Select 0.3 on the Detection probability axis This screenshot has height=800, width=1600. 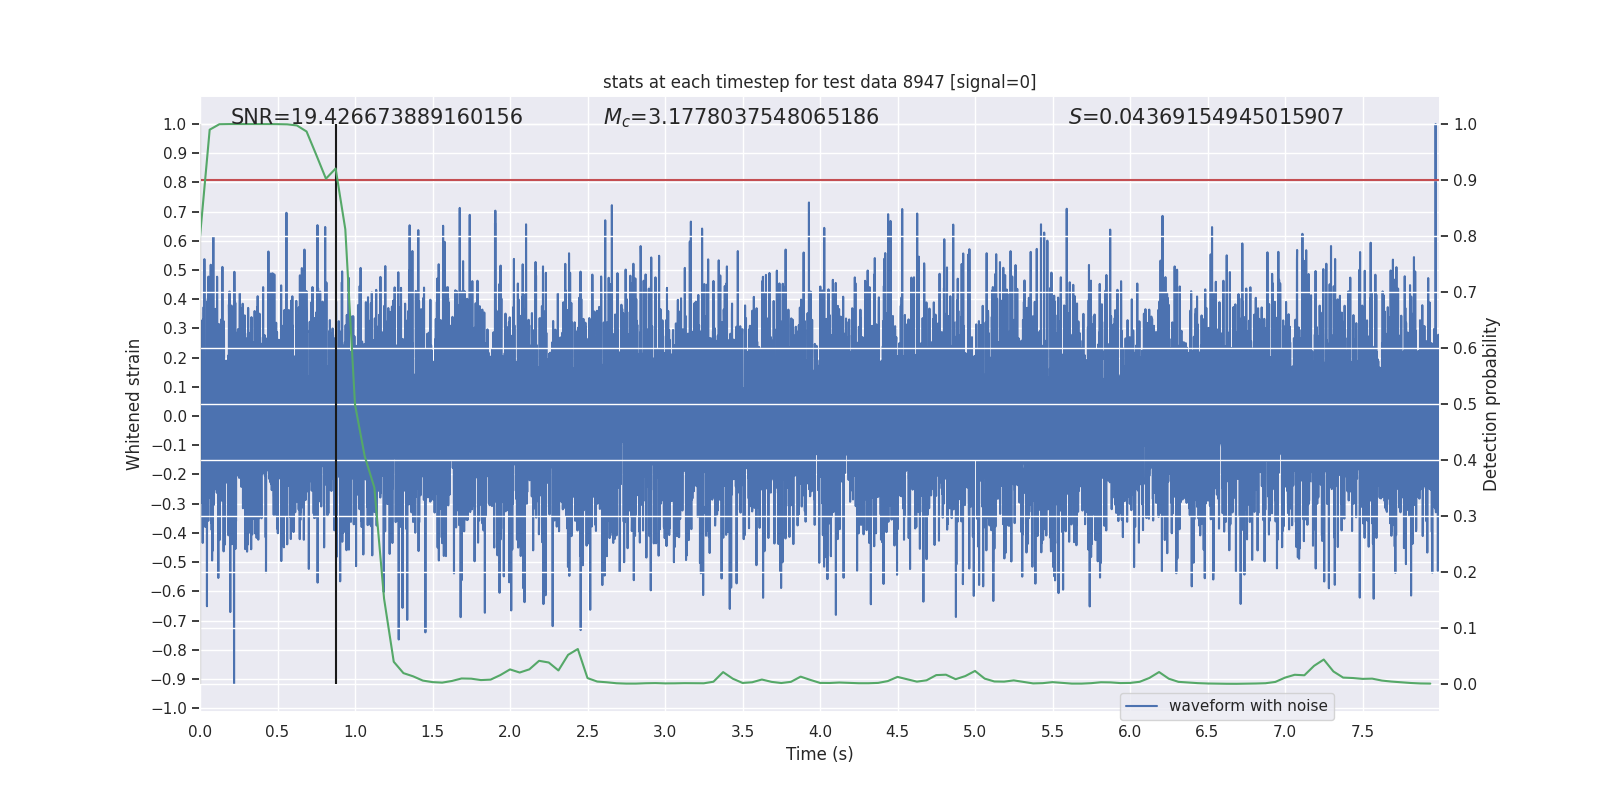pyautogui.click(x=1465, y=516)
